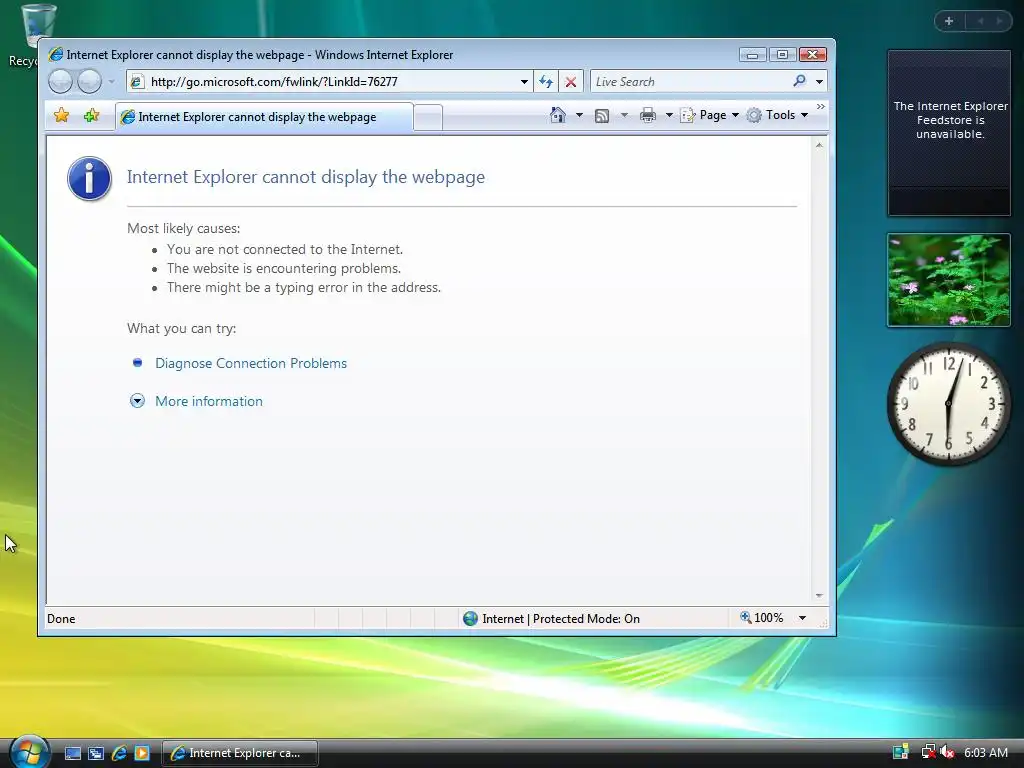Click the sidebar Add Gadgets plus button
This screenshot has width=1024, height=768.
point(949,21)
